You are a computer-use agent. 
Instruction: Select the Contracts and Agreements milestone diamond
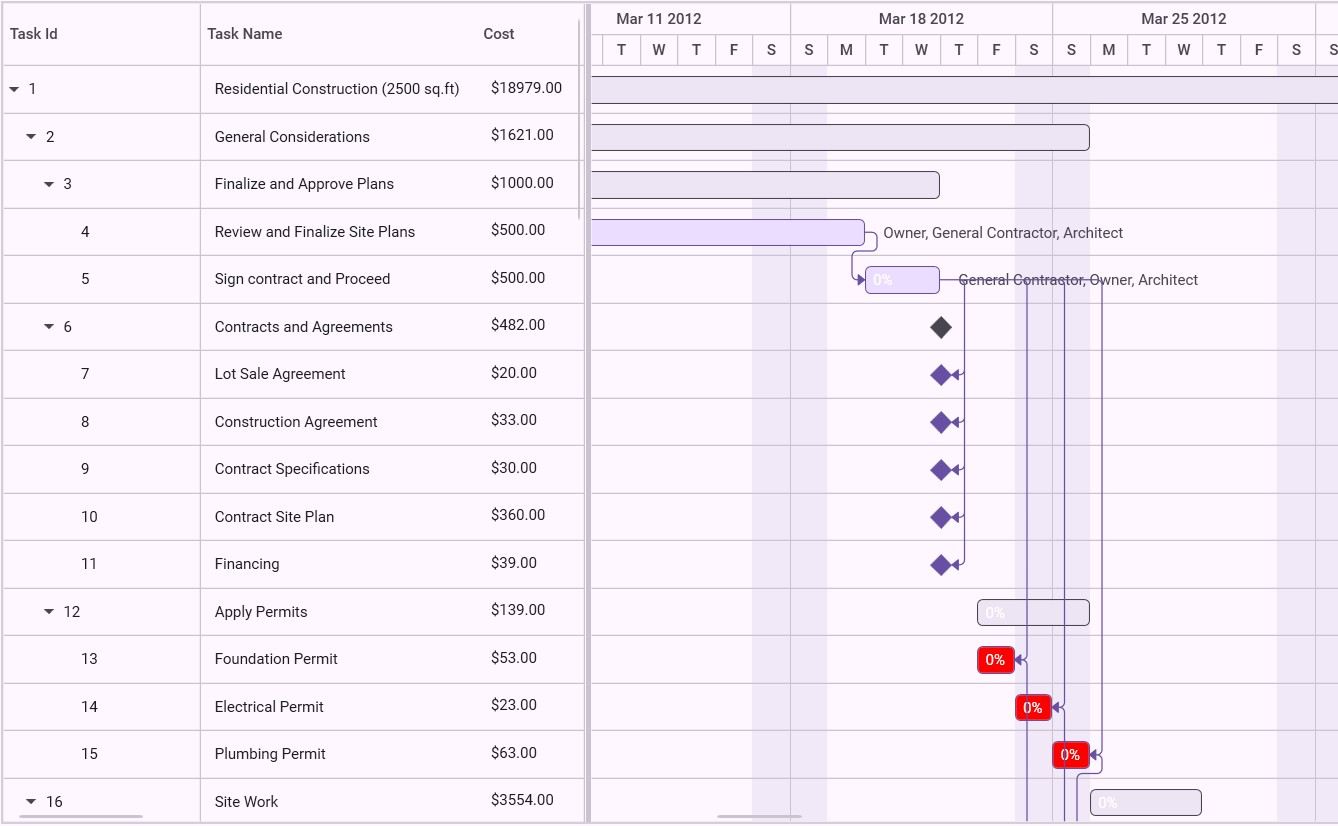pos(940,327)
